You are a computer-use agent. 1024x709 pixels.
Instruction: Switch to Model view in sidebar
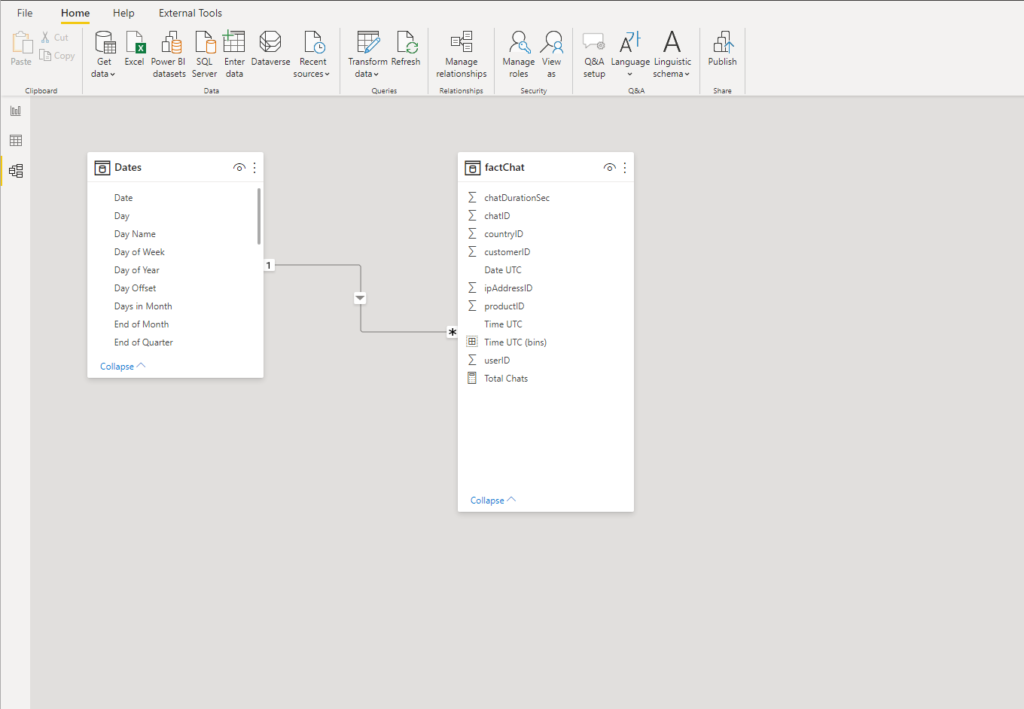tap(16, 171)
